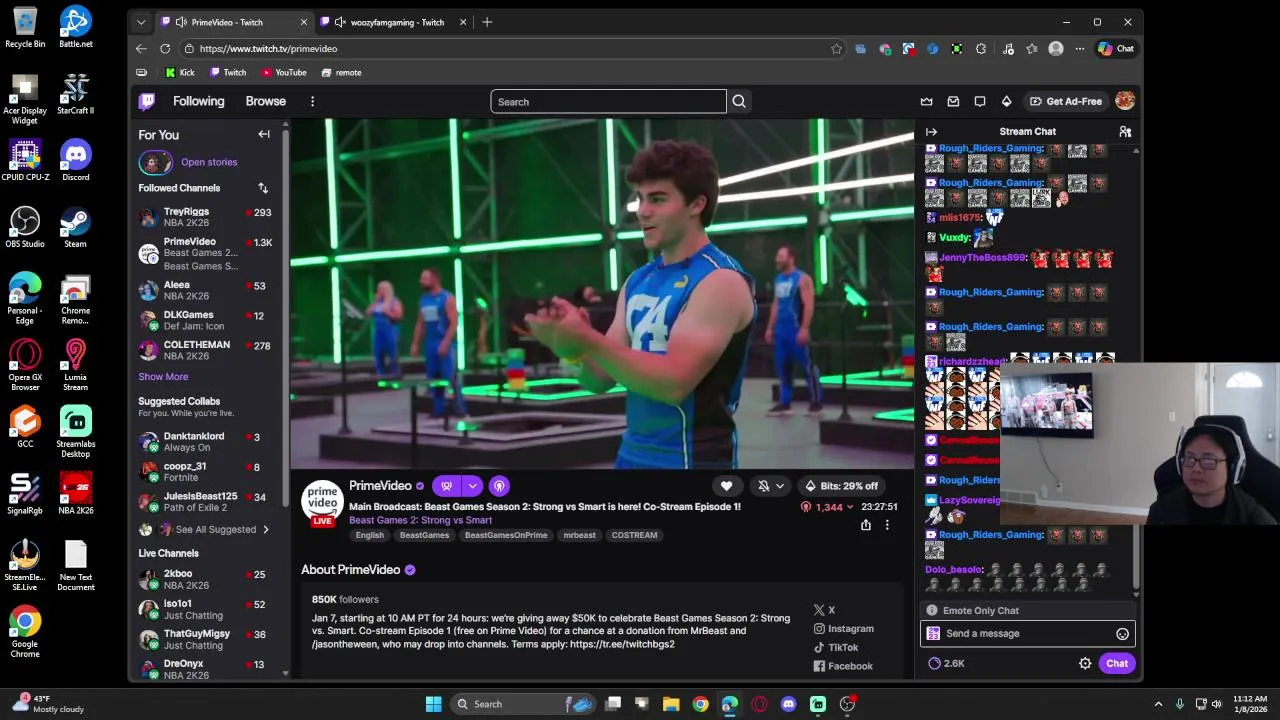
Task: Submit search with the magnifier button
Action: 739,101
